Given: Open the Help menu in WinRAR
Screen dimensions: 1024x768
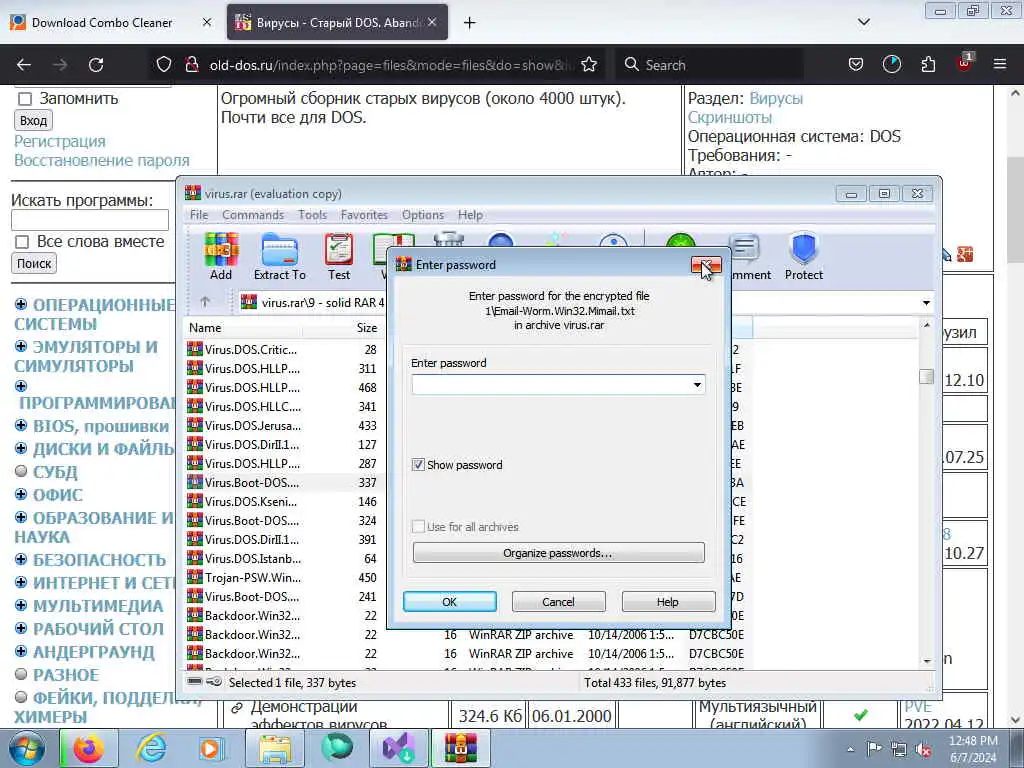Looking at the screenshot, I should pyautogui.click(x=470, y=215).
